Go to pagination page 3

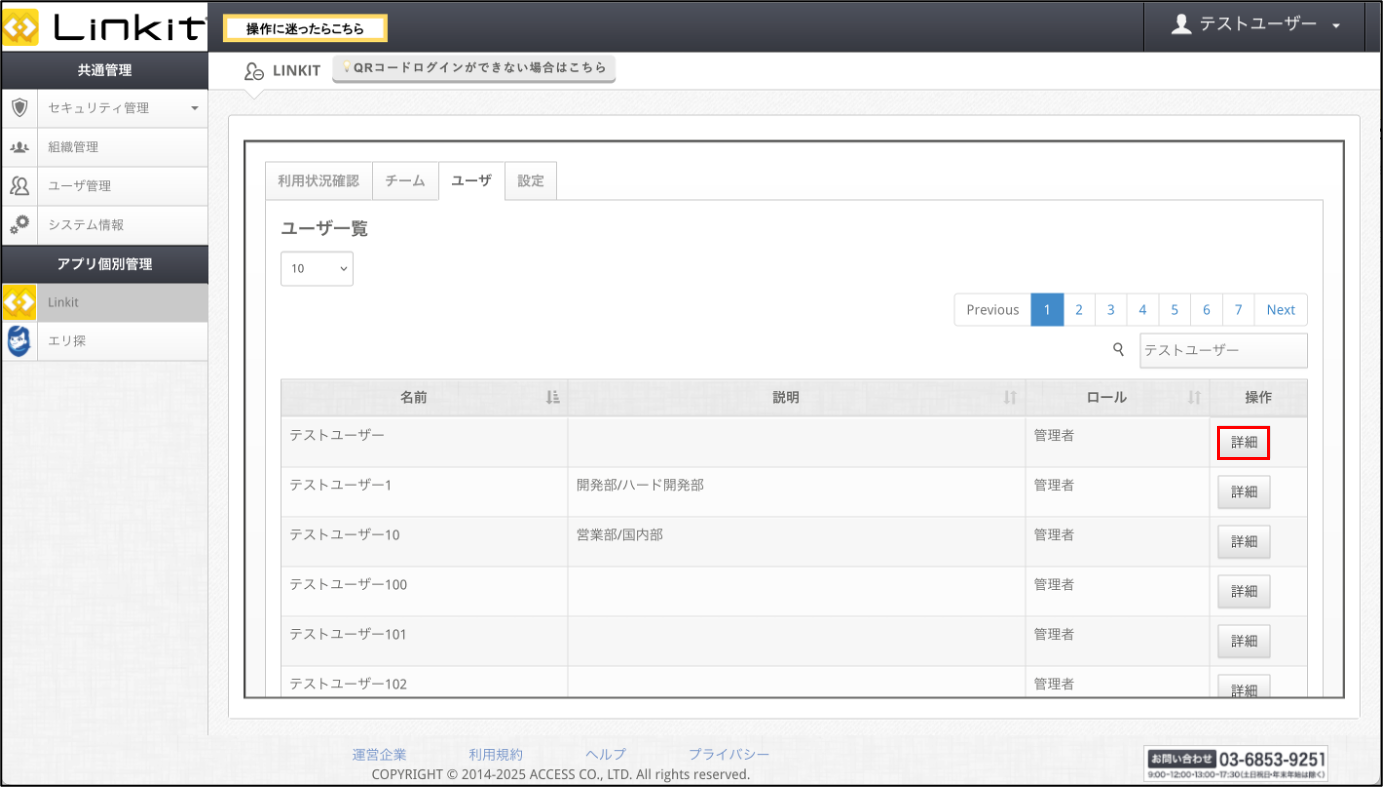coord(1111,310)
